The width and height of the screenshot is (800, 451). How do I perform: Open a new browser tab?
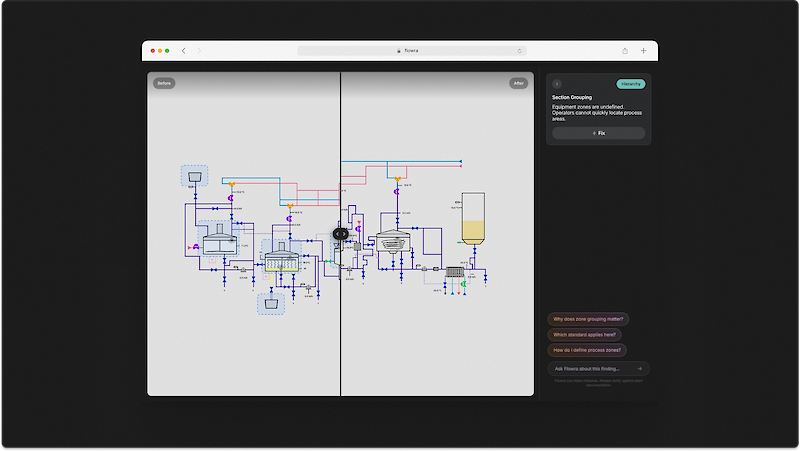(x=643, y=51)
